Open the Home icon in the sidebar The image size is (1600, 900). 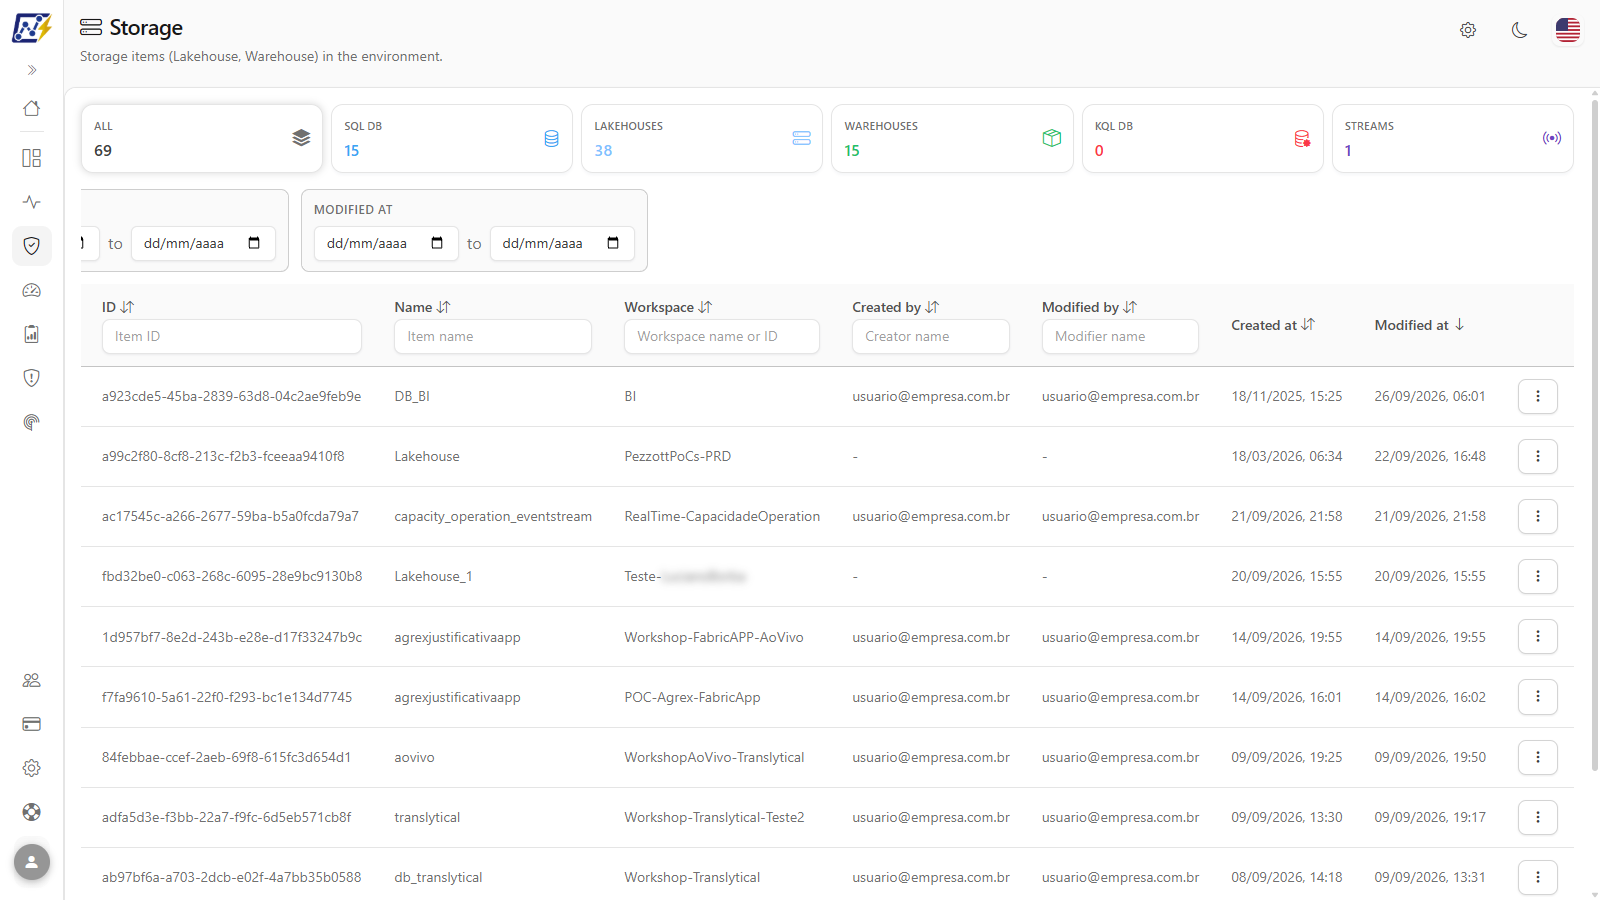(32, 108)
